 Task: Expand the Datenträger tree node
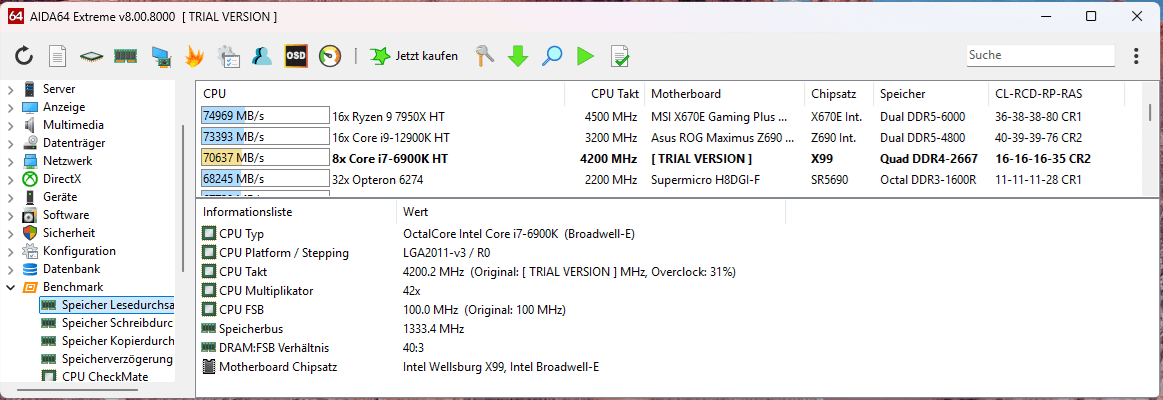(11, 143)
